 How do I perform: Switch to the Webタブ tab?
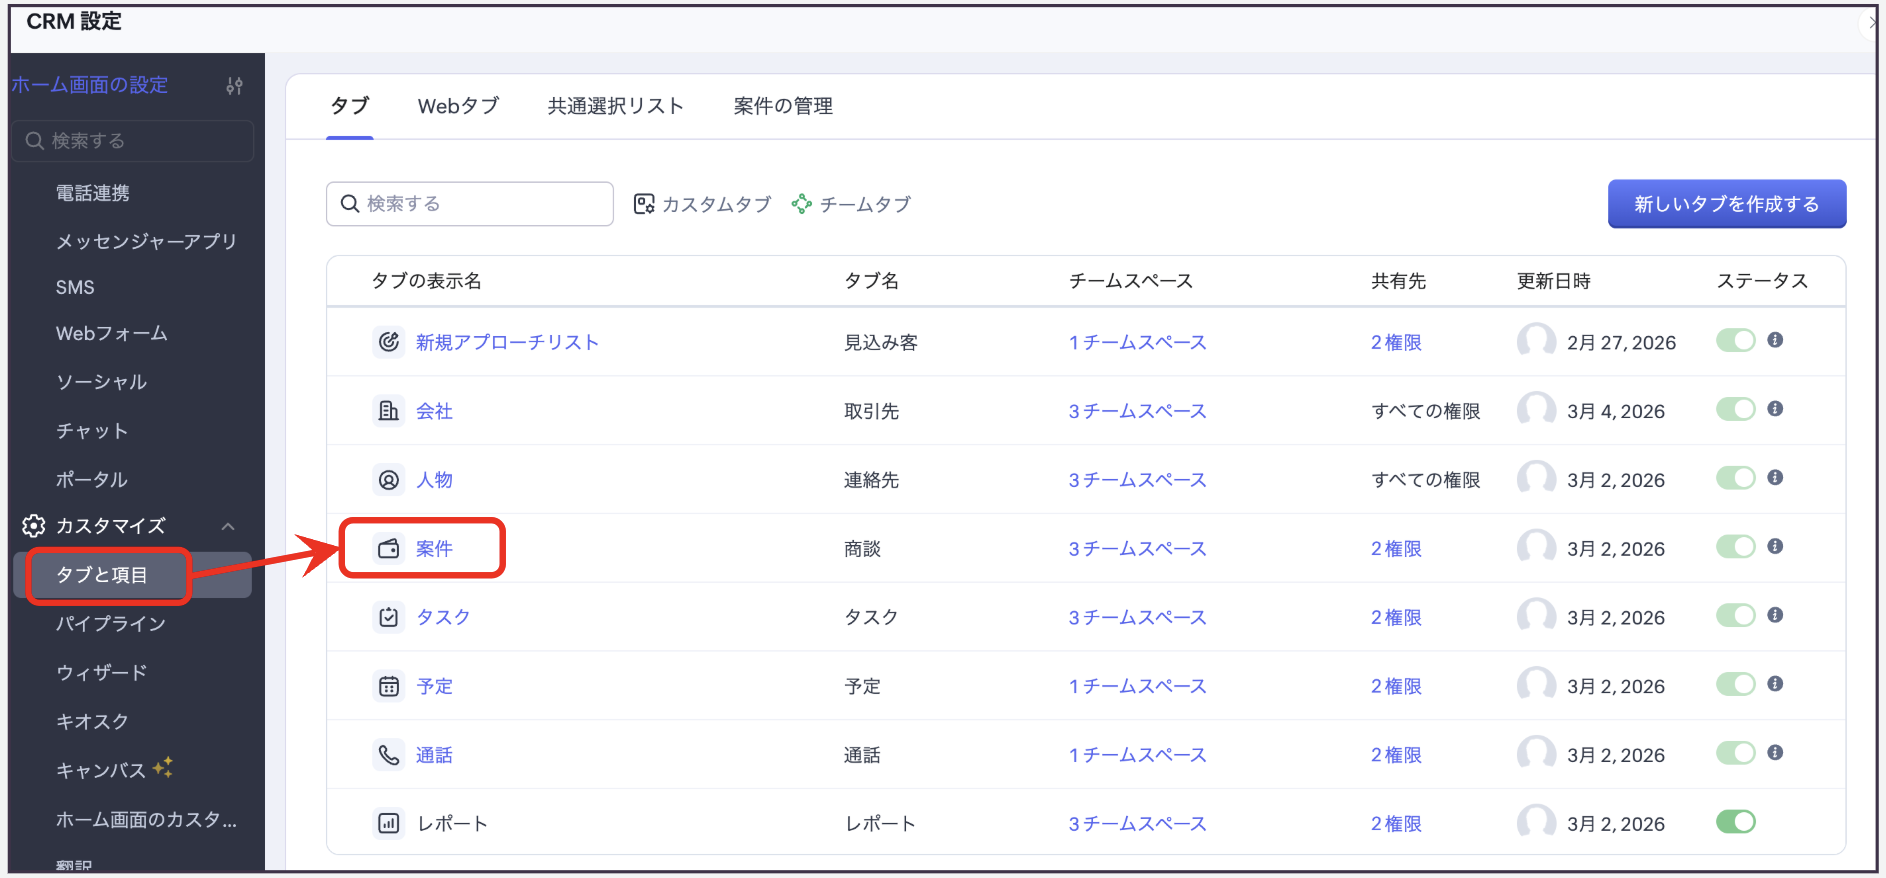pos(458,106)
